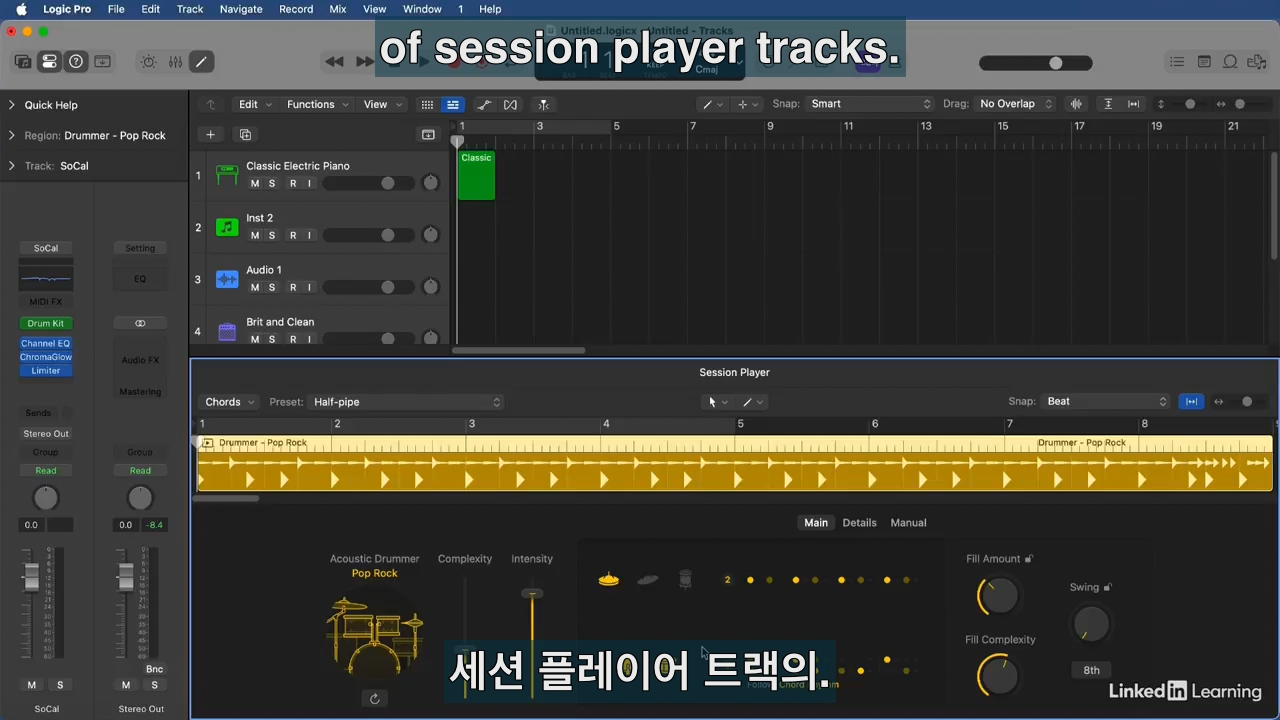Open the Session Player Chords dropdown
Screen dimensions: 1280x720
tap(230, 402)
